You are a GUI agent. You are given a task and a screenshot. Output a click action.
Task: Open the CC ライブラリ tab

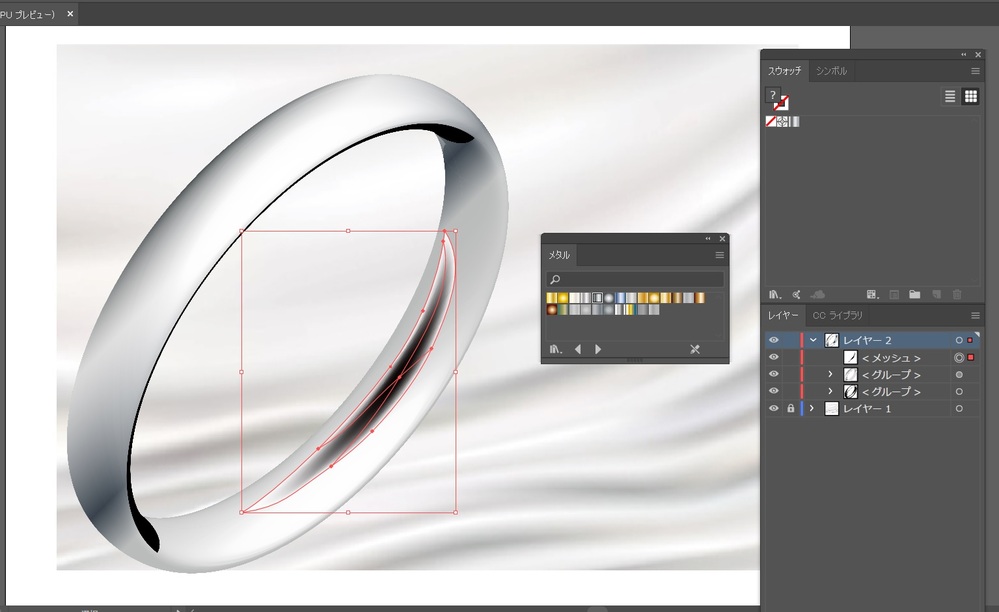click(838, 316)
